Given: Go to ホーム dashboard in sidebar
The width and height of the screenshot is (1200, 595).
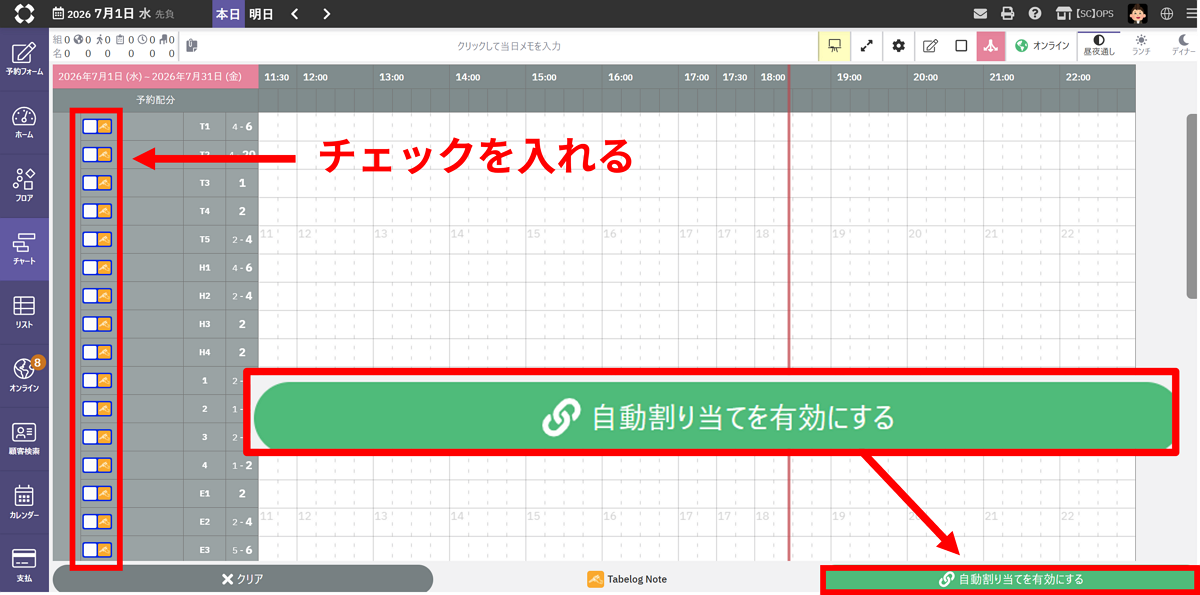Looking at the screenshot, I should tap(24, 123).
